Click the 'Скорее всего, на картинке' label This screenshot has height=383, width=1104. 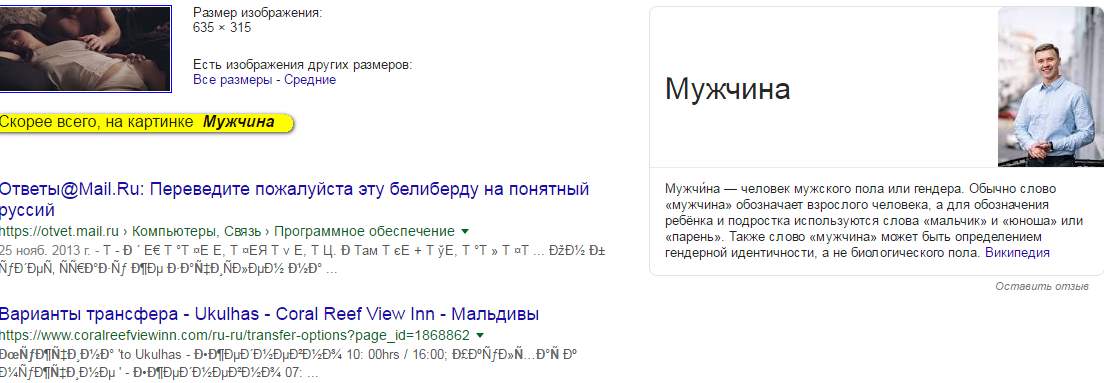(x=97, y=122)
